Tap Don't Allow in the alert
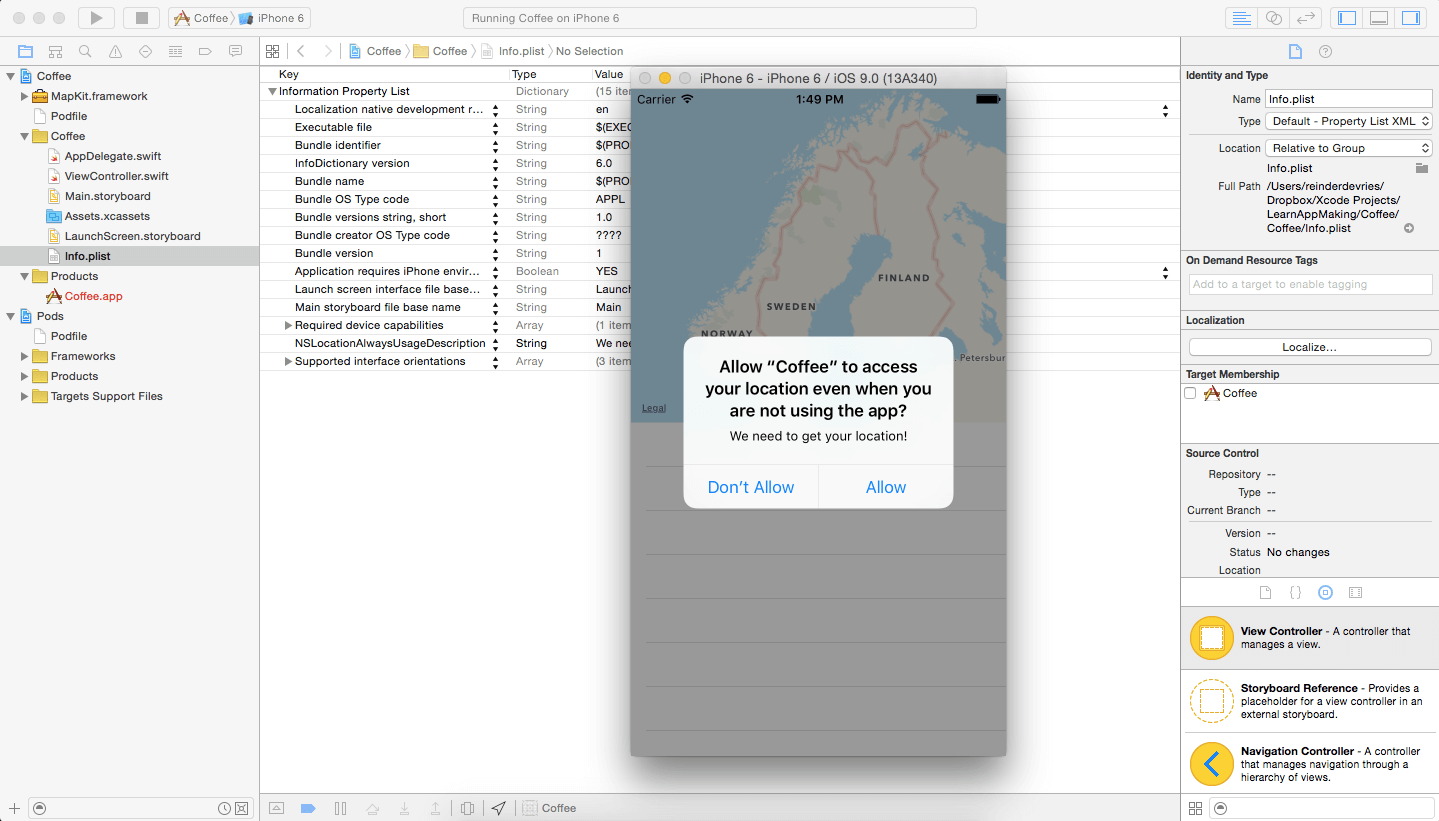 coord(750,487)
